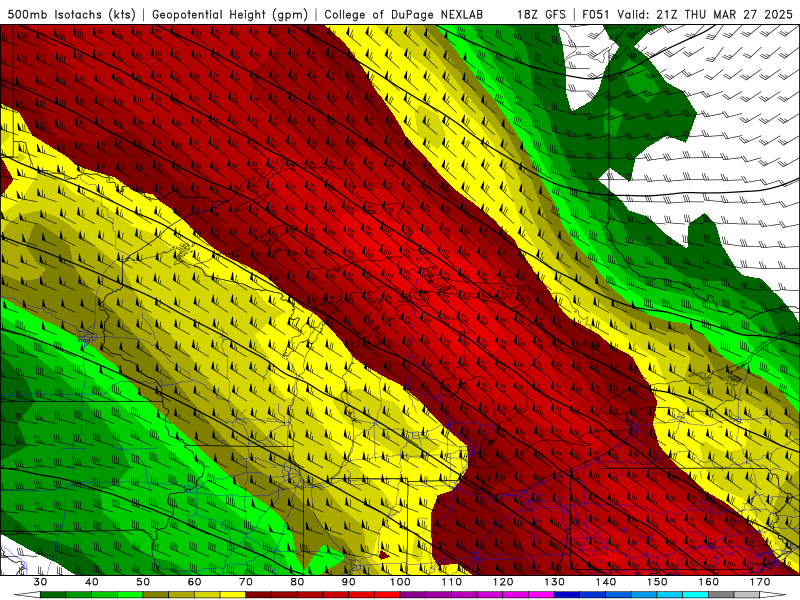
Task: Click the colorbar label '120'
Action: [x=503, y=582]
